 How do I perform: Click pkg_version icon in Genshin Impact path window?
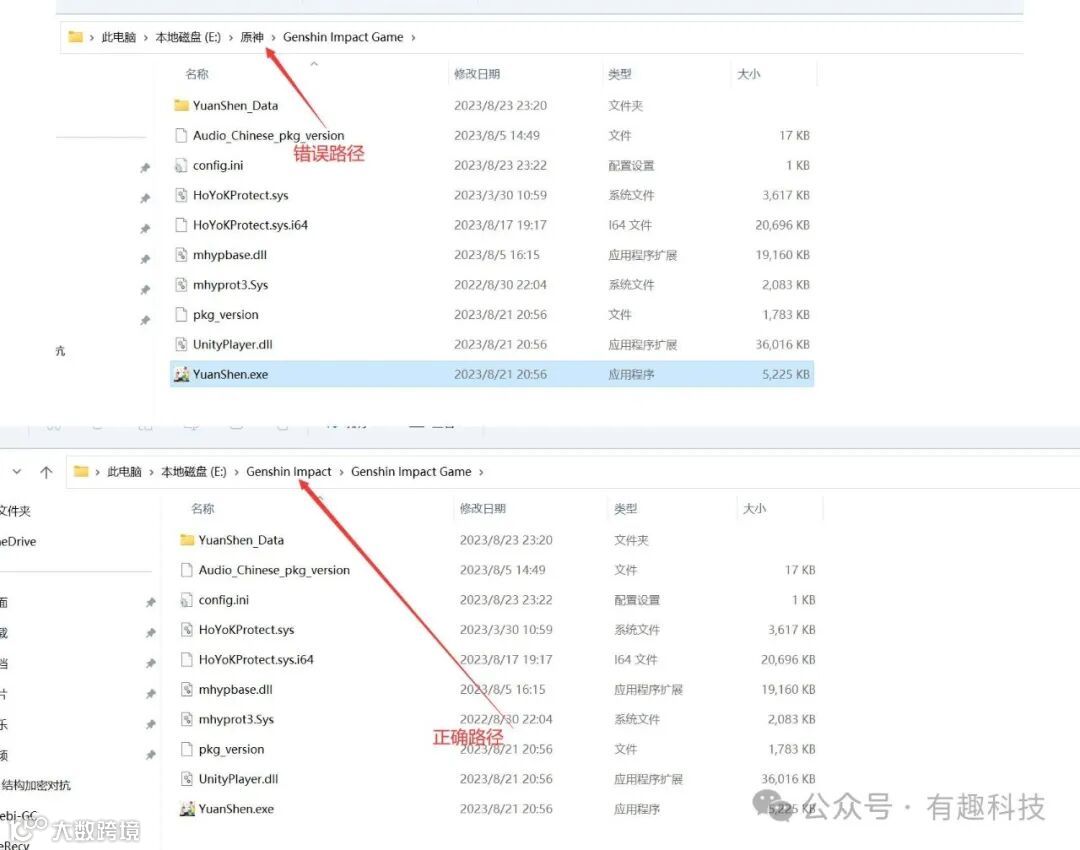[x=187, y=749]
